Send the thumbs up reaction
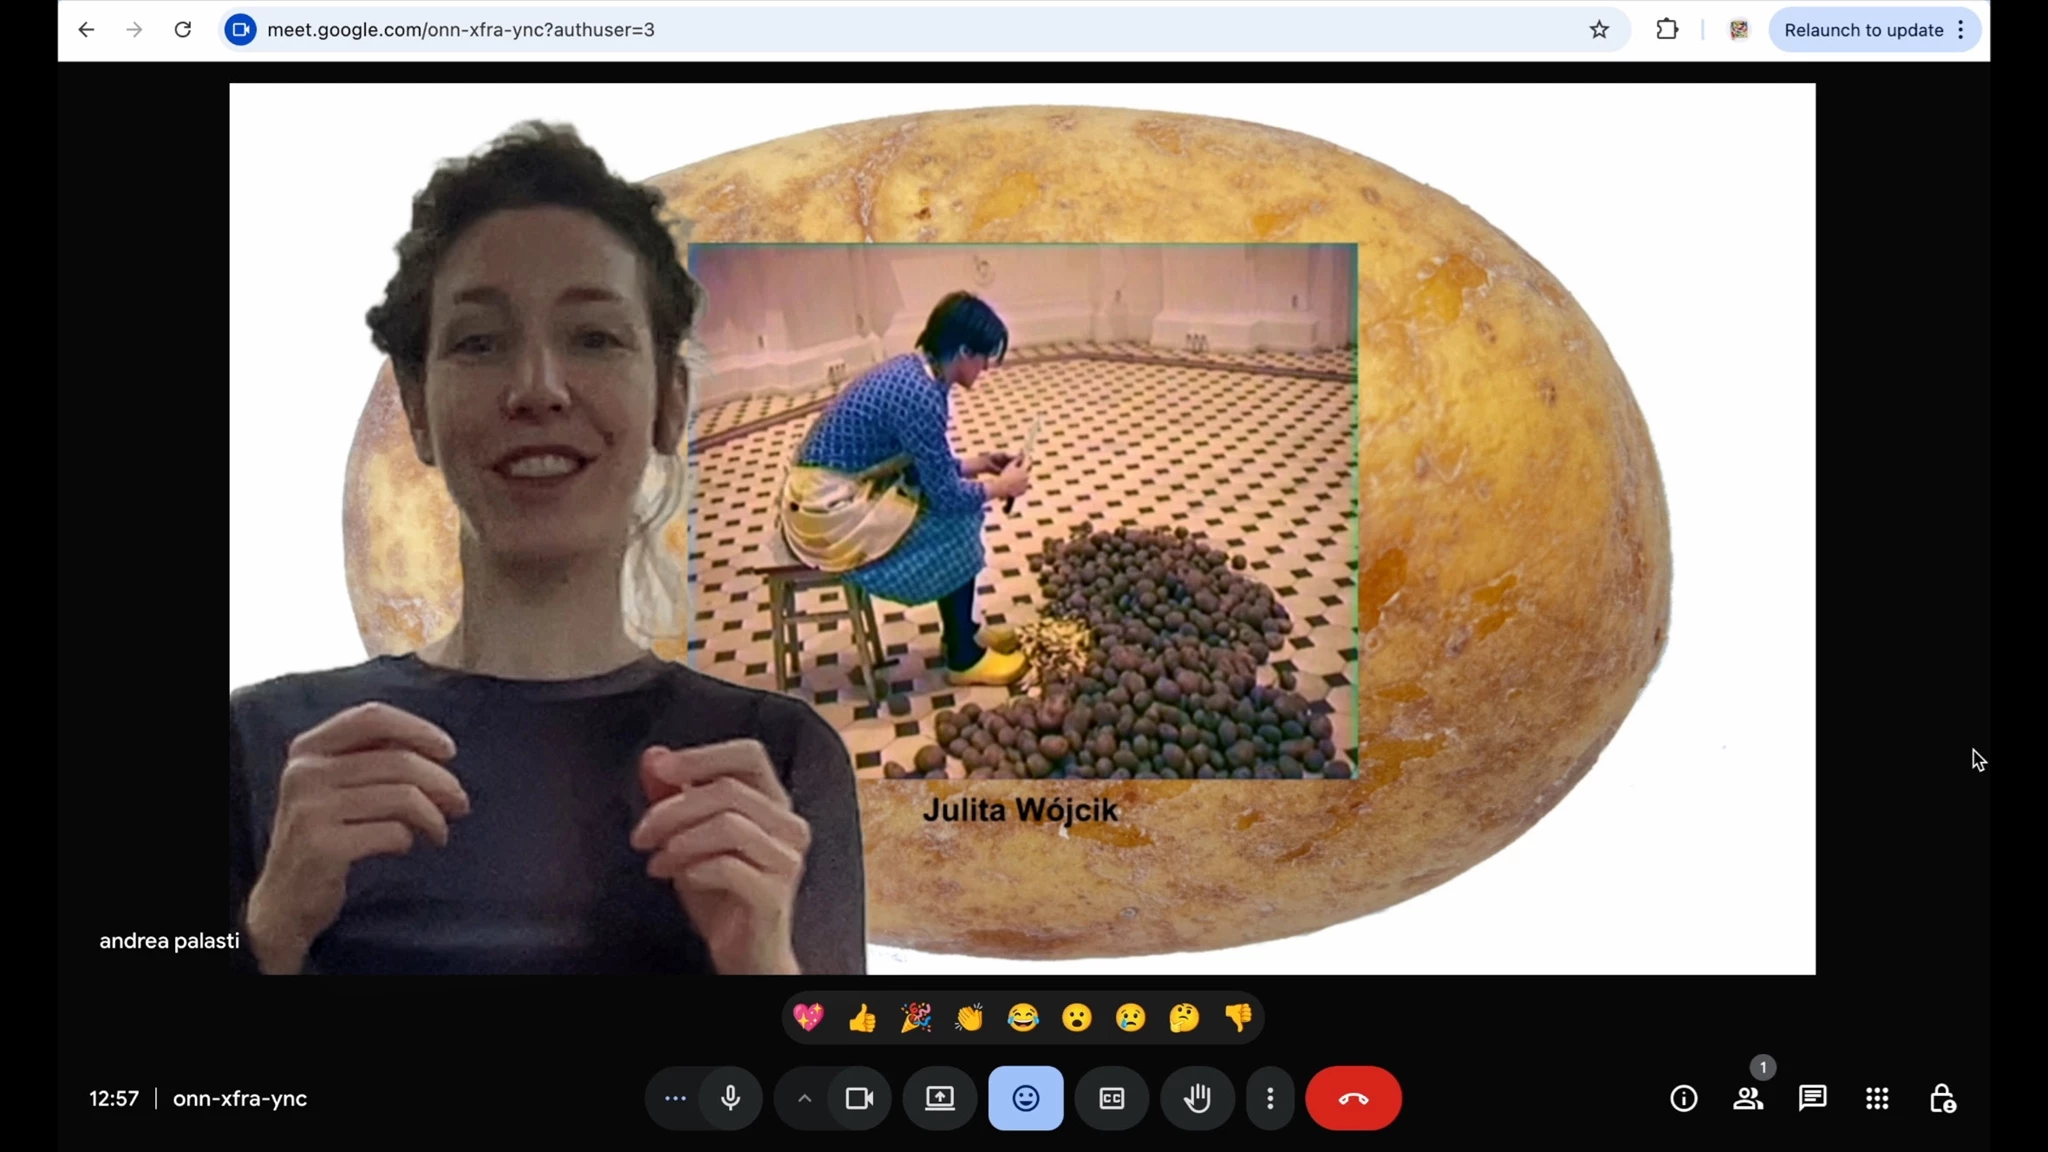The height and width of the screenshot is (1152, 2048). click(x=862, y=1018)
